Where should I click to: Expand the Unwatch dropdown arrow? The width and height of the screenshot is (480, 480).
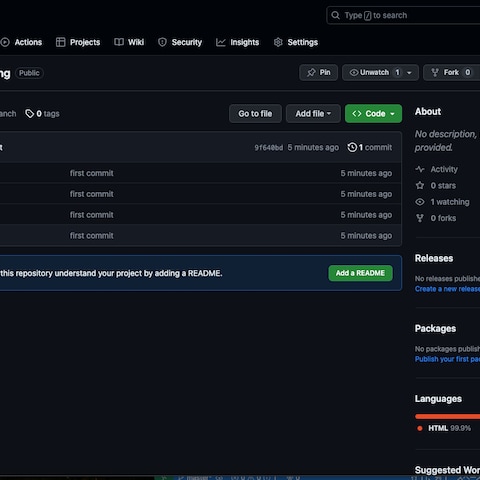(409, 73)
